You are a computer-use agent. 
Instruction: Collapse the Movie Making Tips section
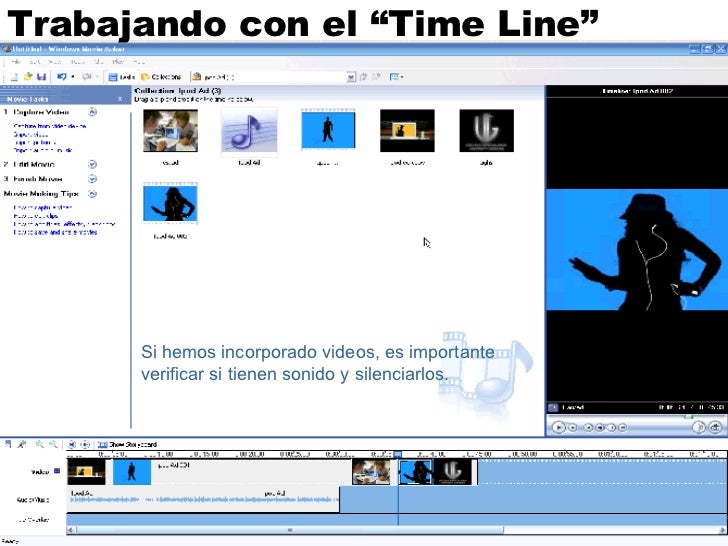(92, 194)
